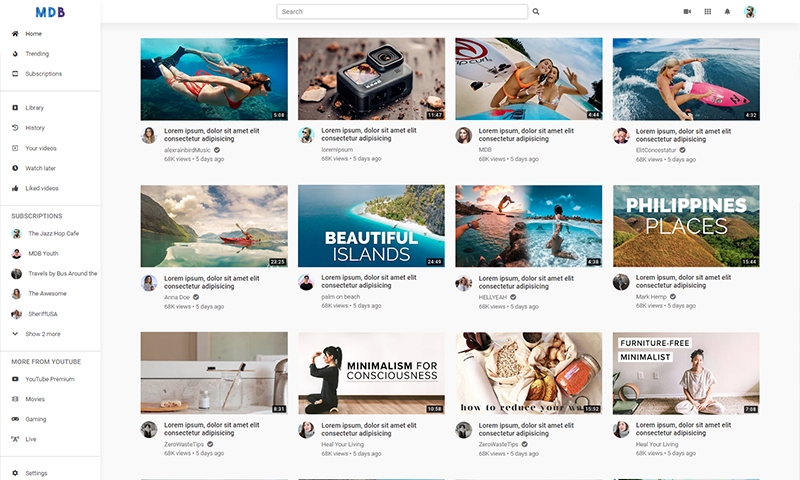The height and width of the screenshot is (480, 800).
Task: Click the MDB Youth channel avatar
Action: [x=16, y=254]
